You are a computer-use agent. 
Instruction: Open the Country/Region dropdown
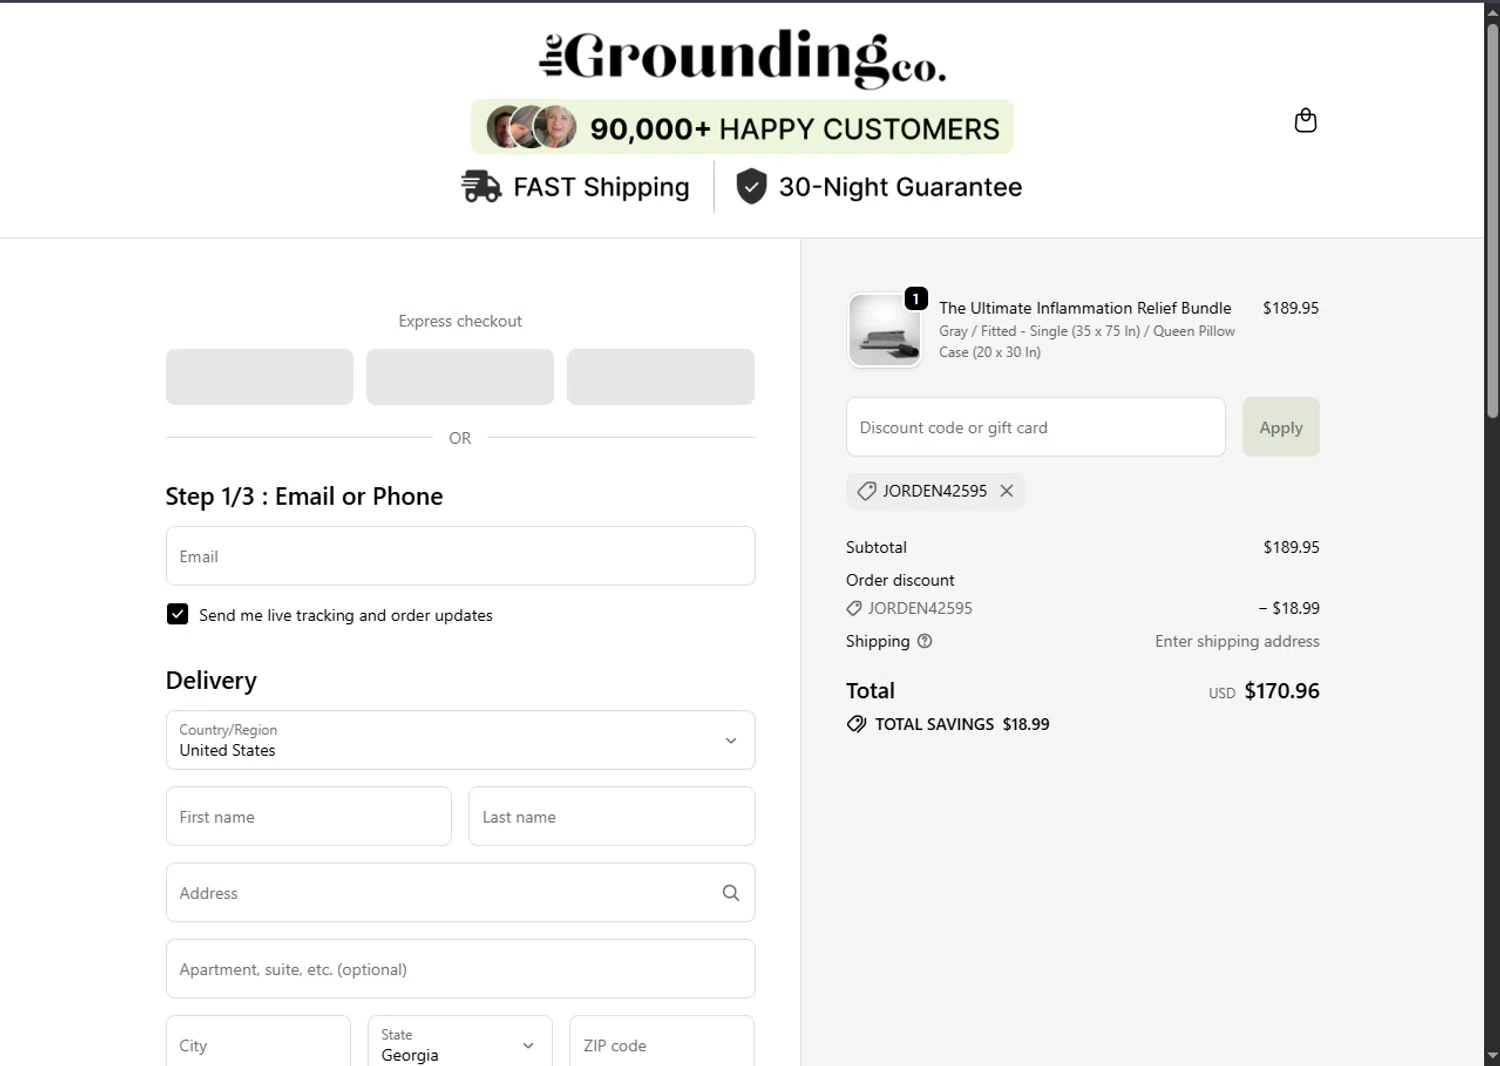pos(460,740)
